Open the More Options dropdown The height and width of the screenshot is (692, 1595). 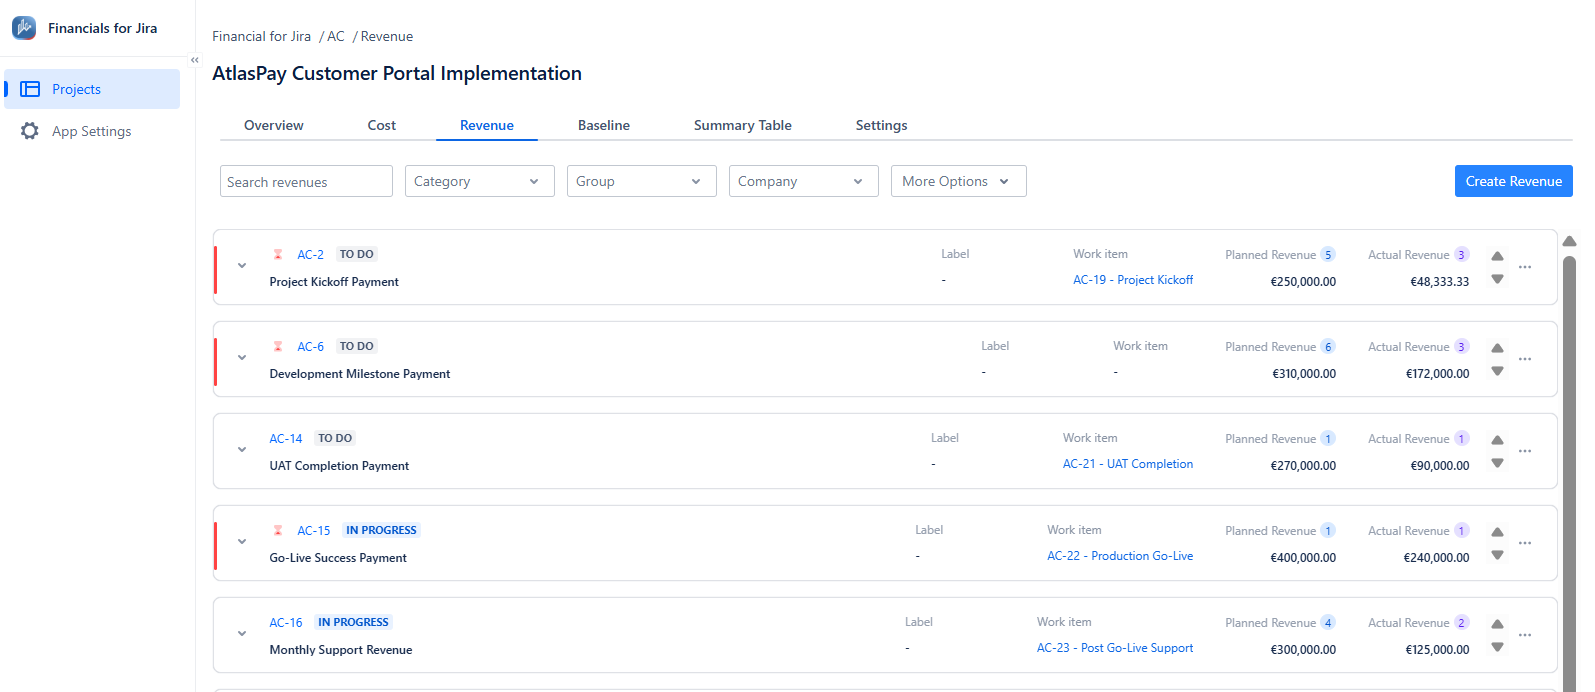click(x=959, y=181)
